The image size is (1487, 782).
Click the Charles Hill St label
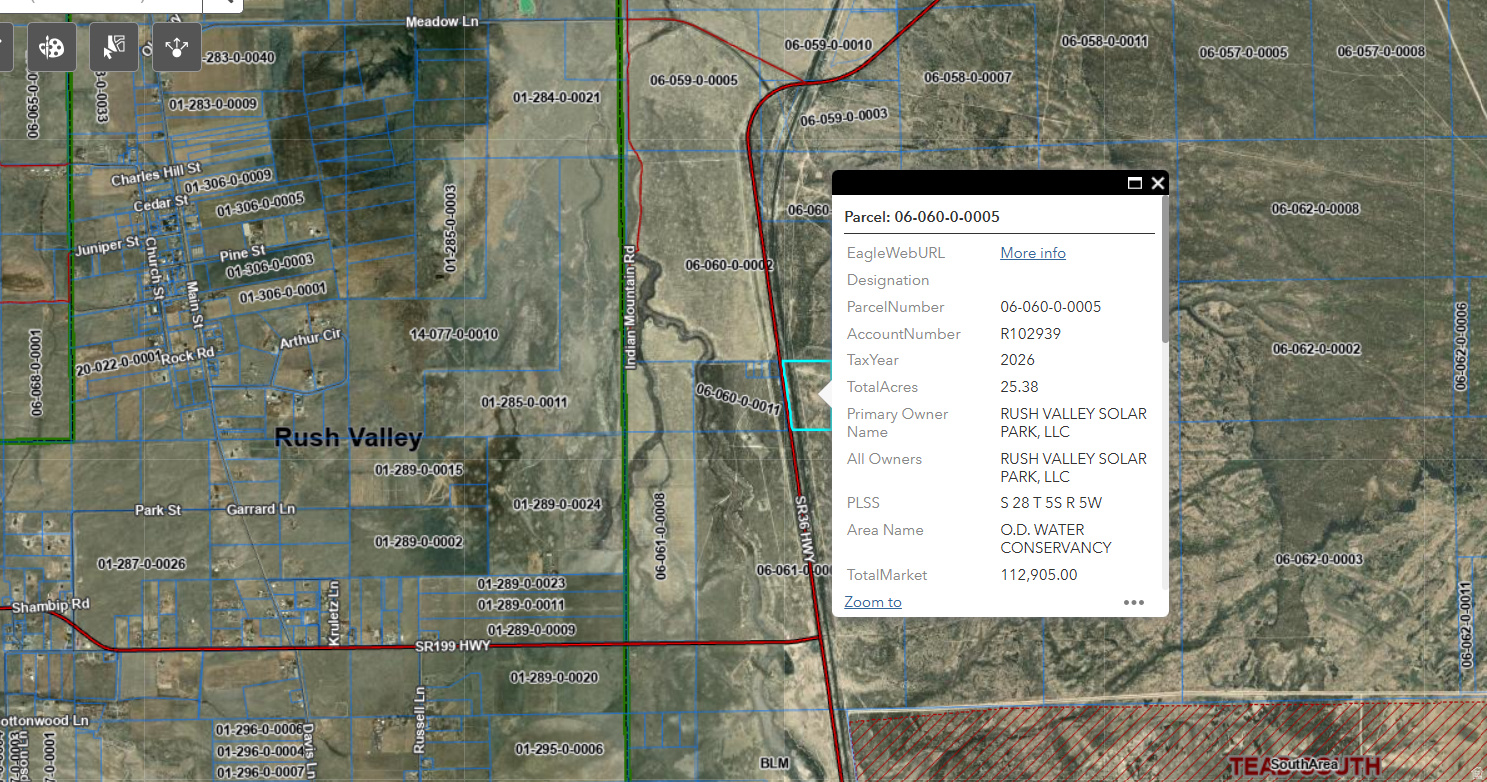coord(157,174)
